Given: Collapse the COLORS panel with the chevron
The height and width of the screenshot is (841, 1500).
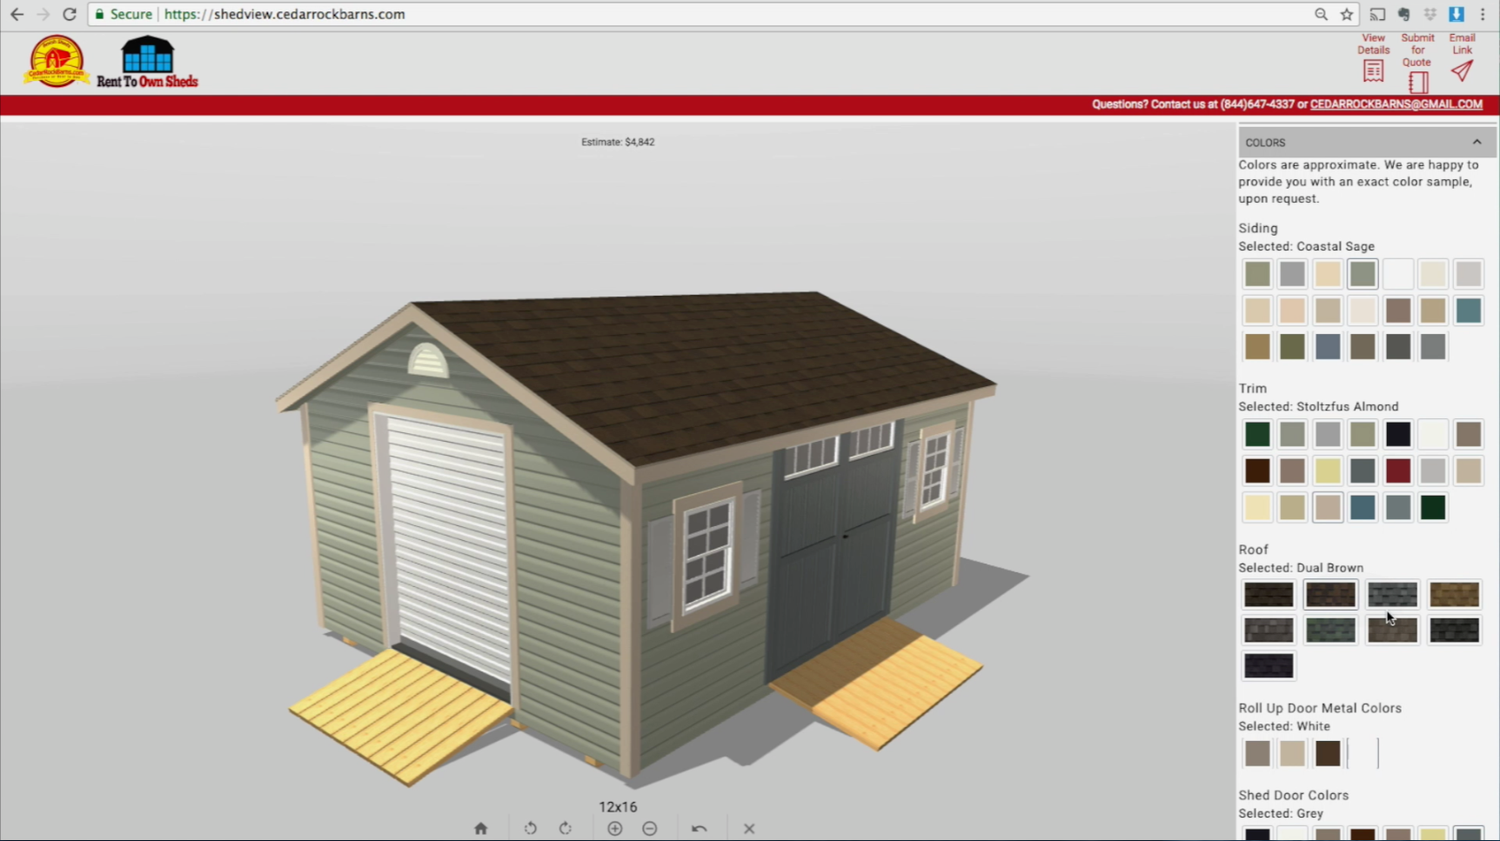Looking at the screenshot, I should 1477,142.
